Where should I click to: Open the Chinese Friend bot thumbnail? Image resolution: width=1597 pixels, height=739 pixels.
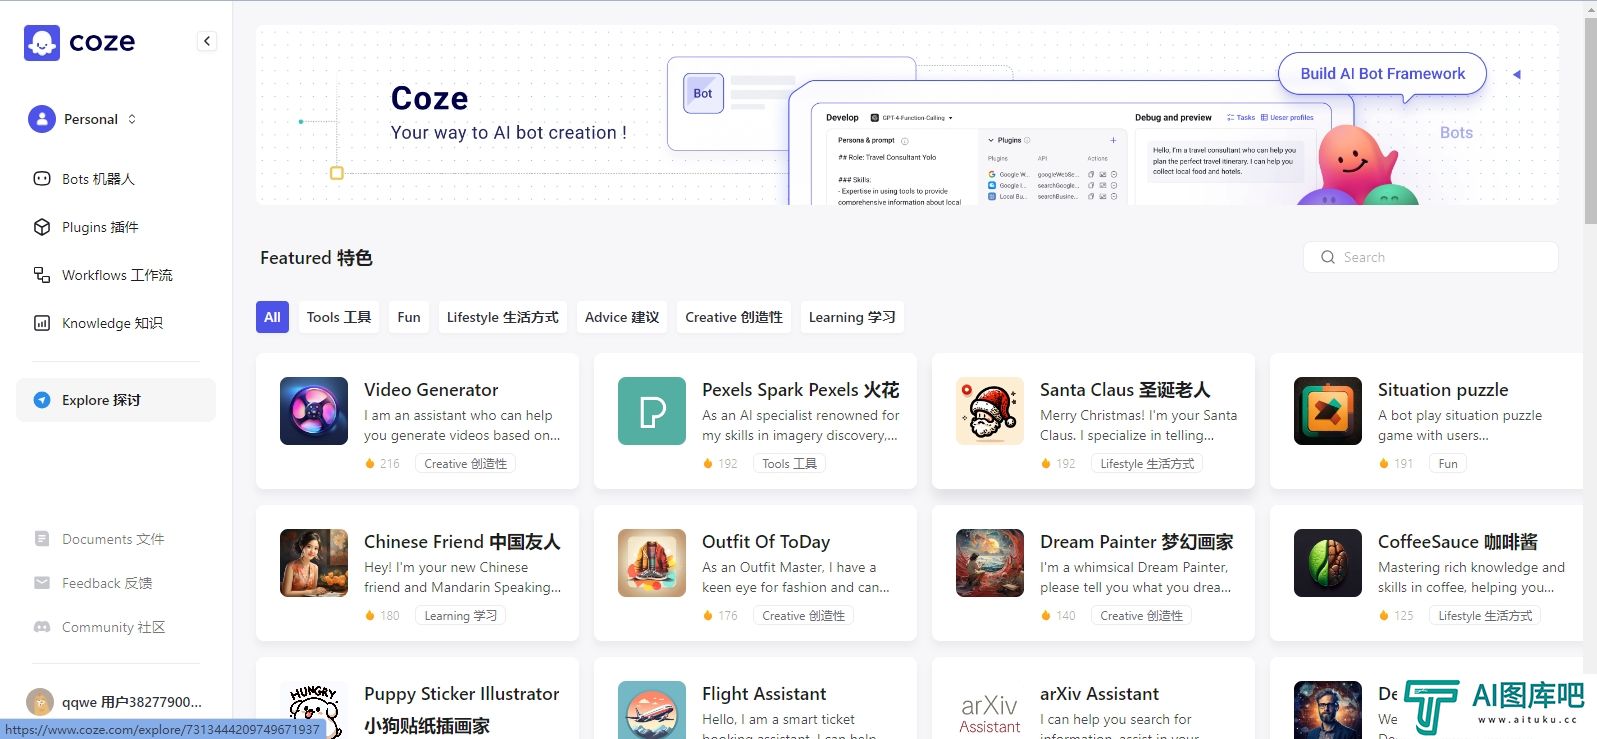[x=314, y=563]
